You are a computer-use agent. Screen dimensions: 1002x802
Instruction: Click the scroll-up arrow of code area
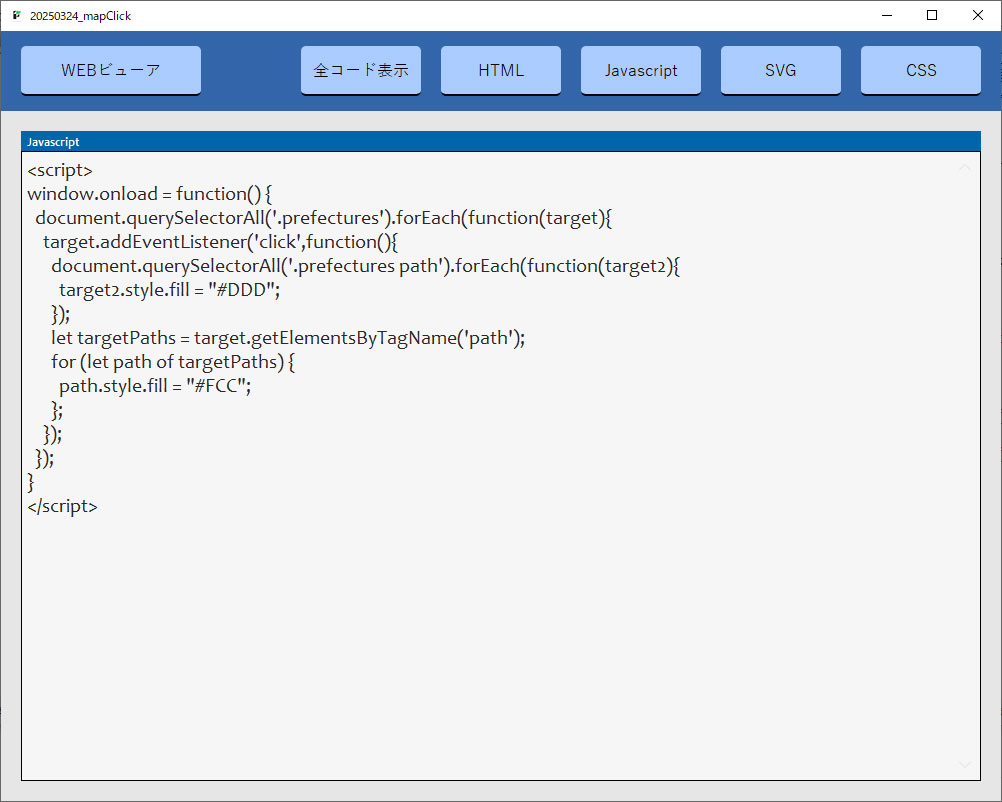click(x=964, y=168)
